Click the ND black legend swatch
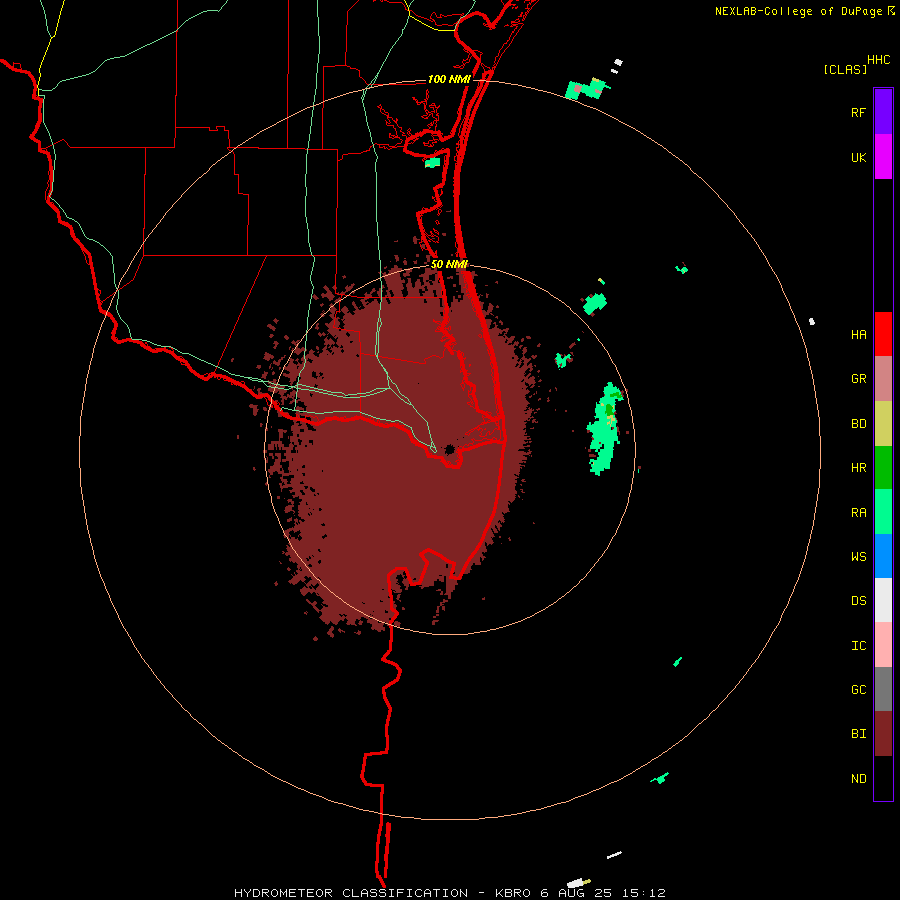This screenshot has height=900, width=900. click(883, 778)
